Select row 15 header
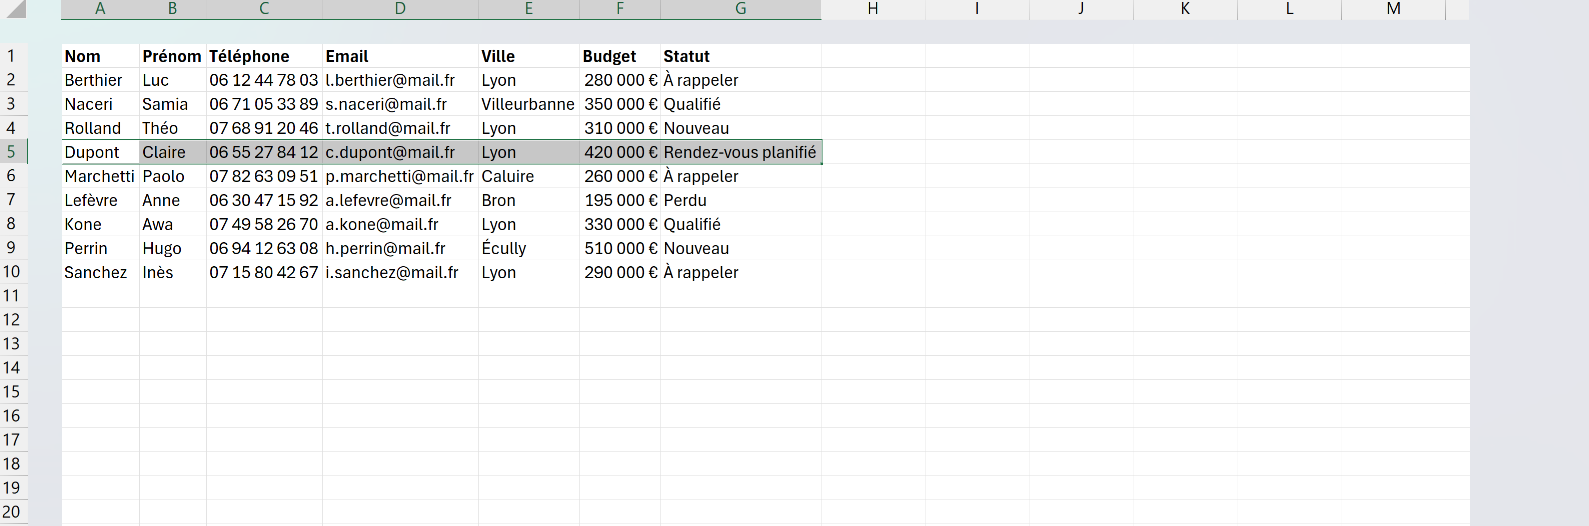Viewport: 1589px width, 526px height. (13, 392)
